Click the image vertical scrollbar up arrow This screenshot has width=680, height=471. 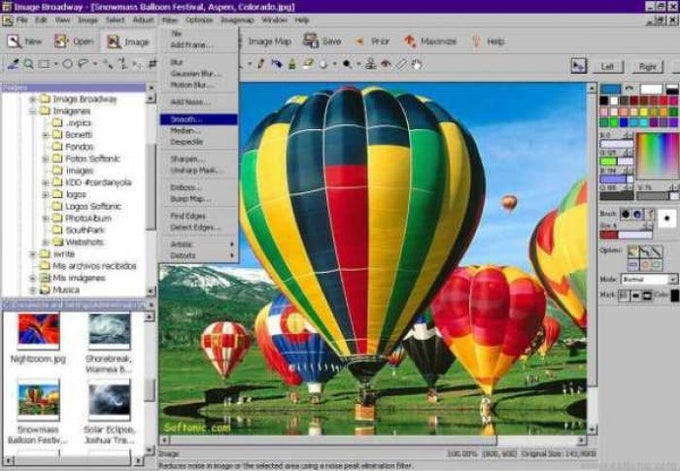tap(592, 88)
